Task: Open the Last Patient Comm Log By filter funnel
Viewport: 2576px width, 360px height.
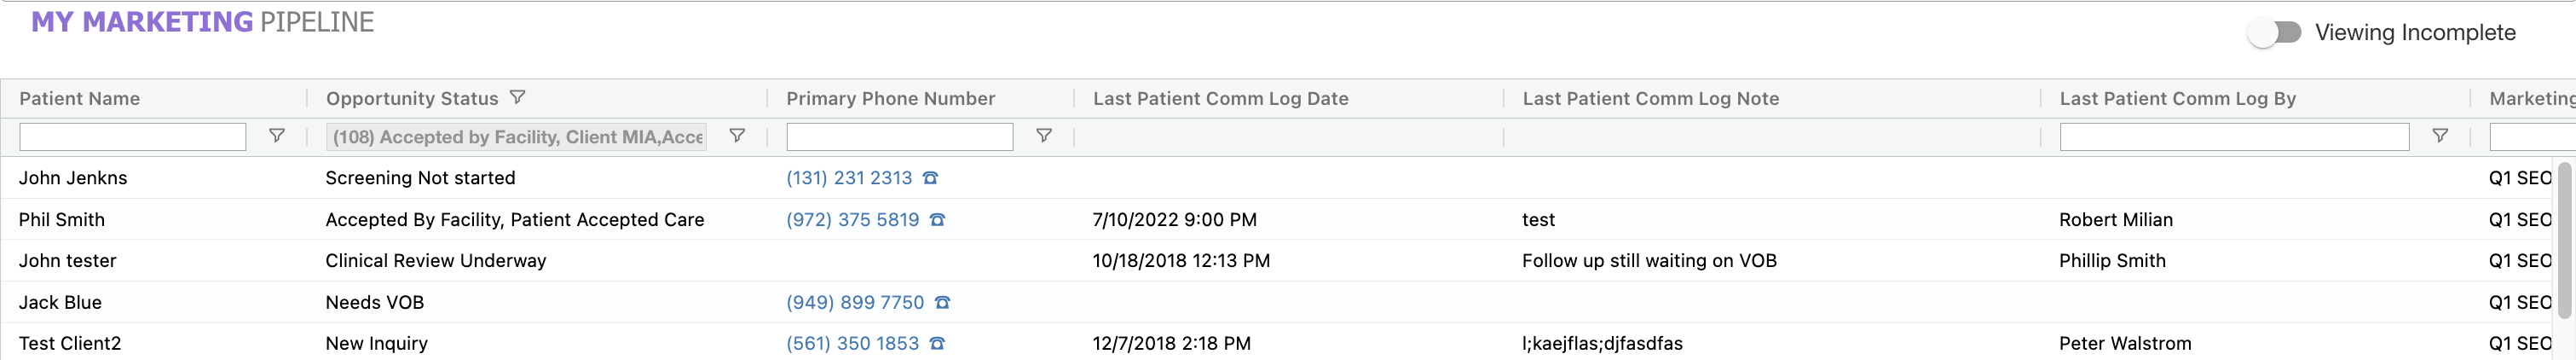Action: pos(2439,136)
